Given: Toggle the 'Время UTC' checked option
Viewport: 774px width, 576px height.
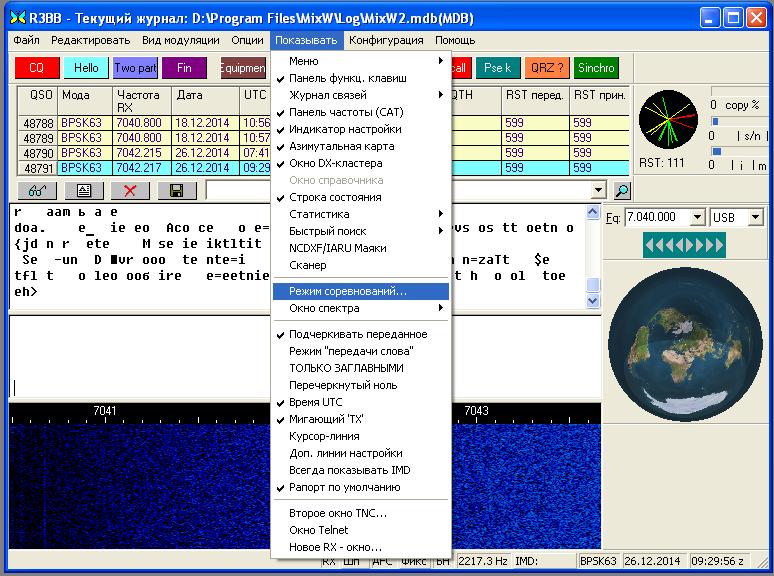Looking at the screenshot, I should [x=315, y=402].
